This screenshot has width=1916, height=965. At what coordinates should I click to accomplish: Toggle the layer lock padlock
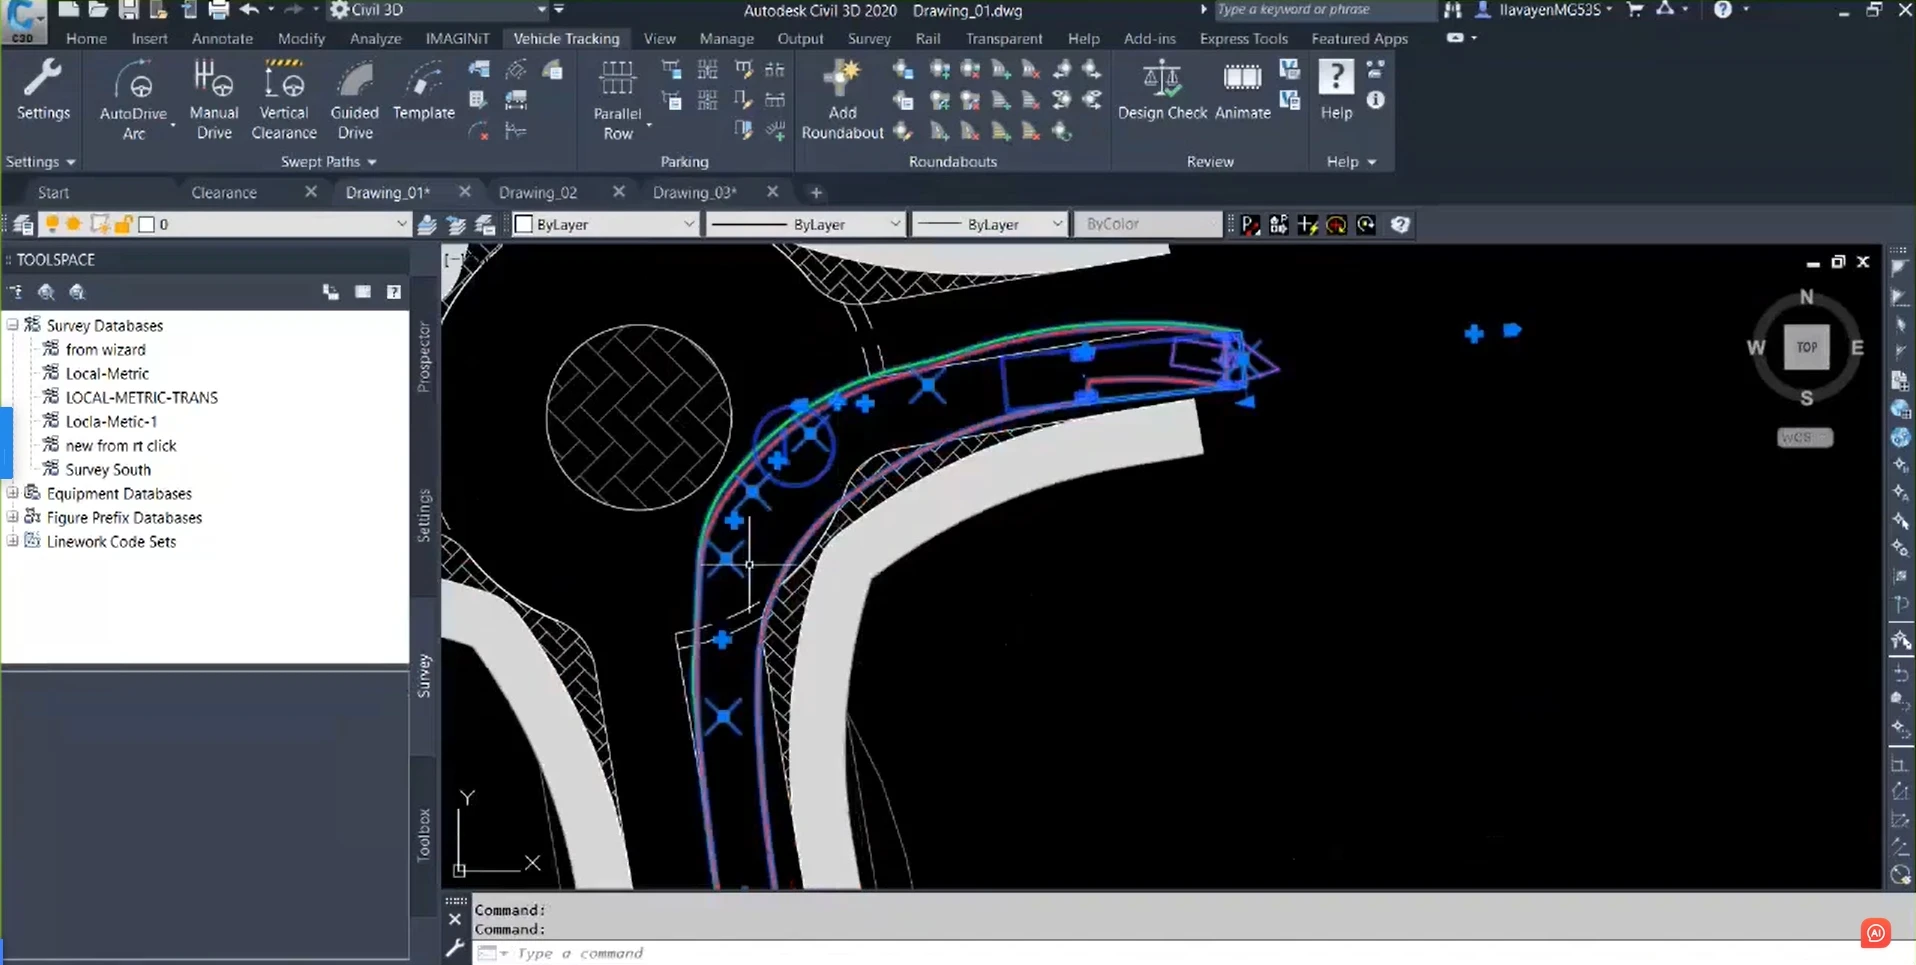coord(122,224)
